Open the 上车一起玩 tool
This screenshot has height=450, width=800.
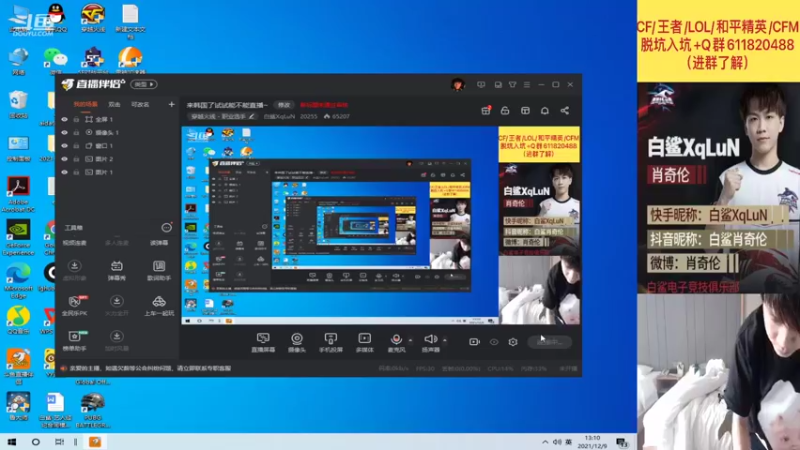point(159,305)
